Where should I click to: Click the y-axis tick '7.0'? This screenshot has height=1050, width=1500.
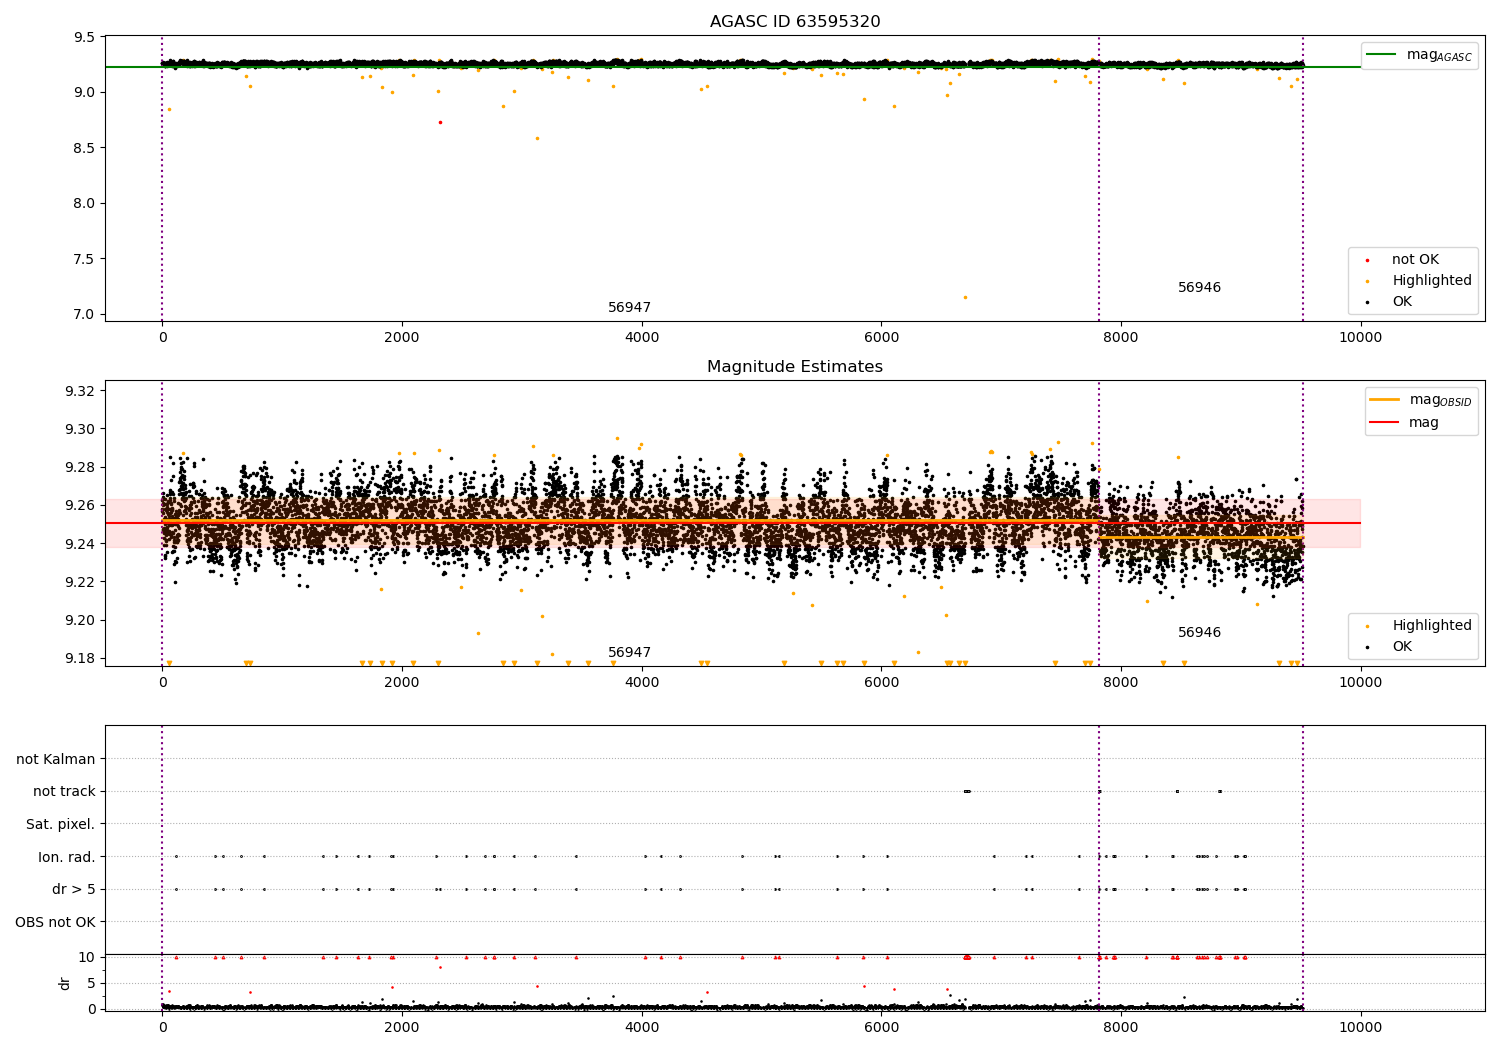(x=86, y=315)
